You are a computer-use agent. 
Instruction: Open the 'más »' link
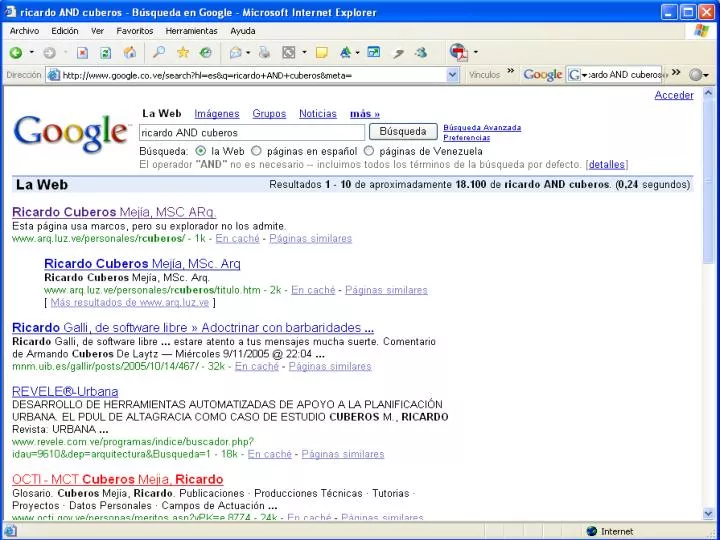pyautogui.click(x=365, y=113)
